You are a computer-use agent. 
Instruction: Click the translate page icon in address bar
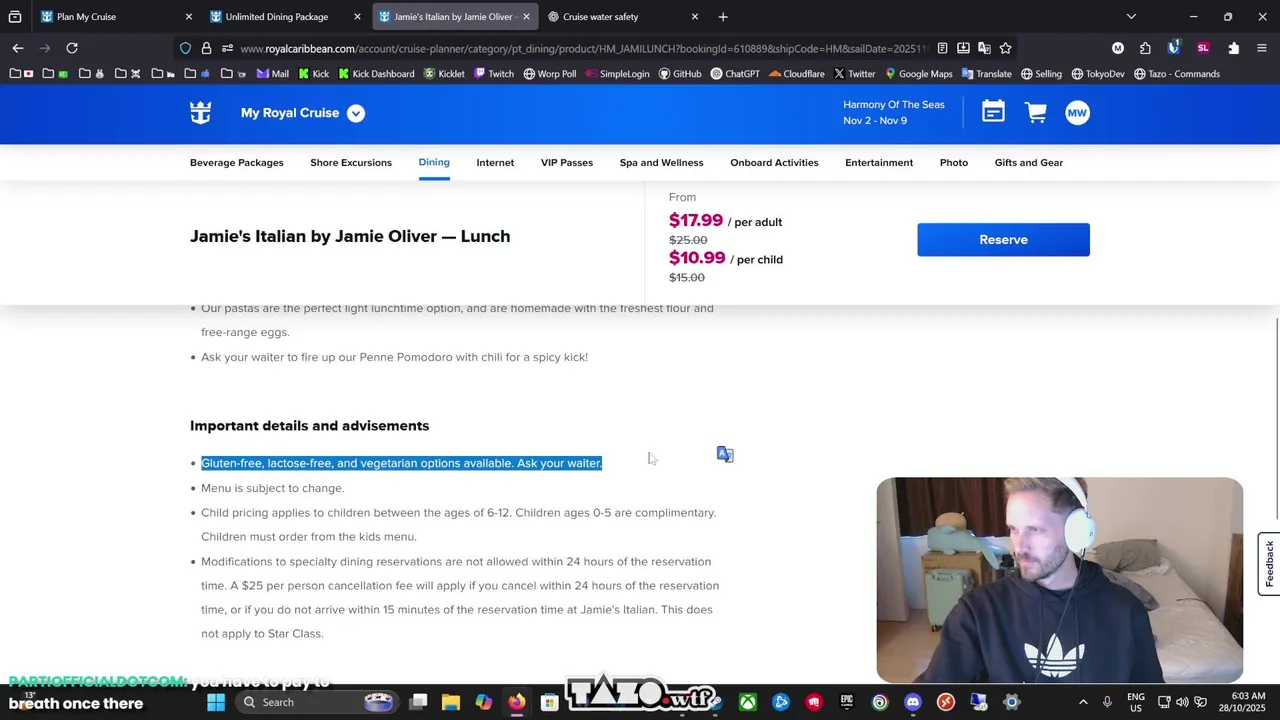pyautogui.click(x=984, y=48)
